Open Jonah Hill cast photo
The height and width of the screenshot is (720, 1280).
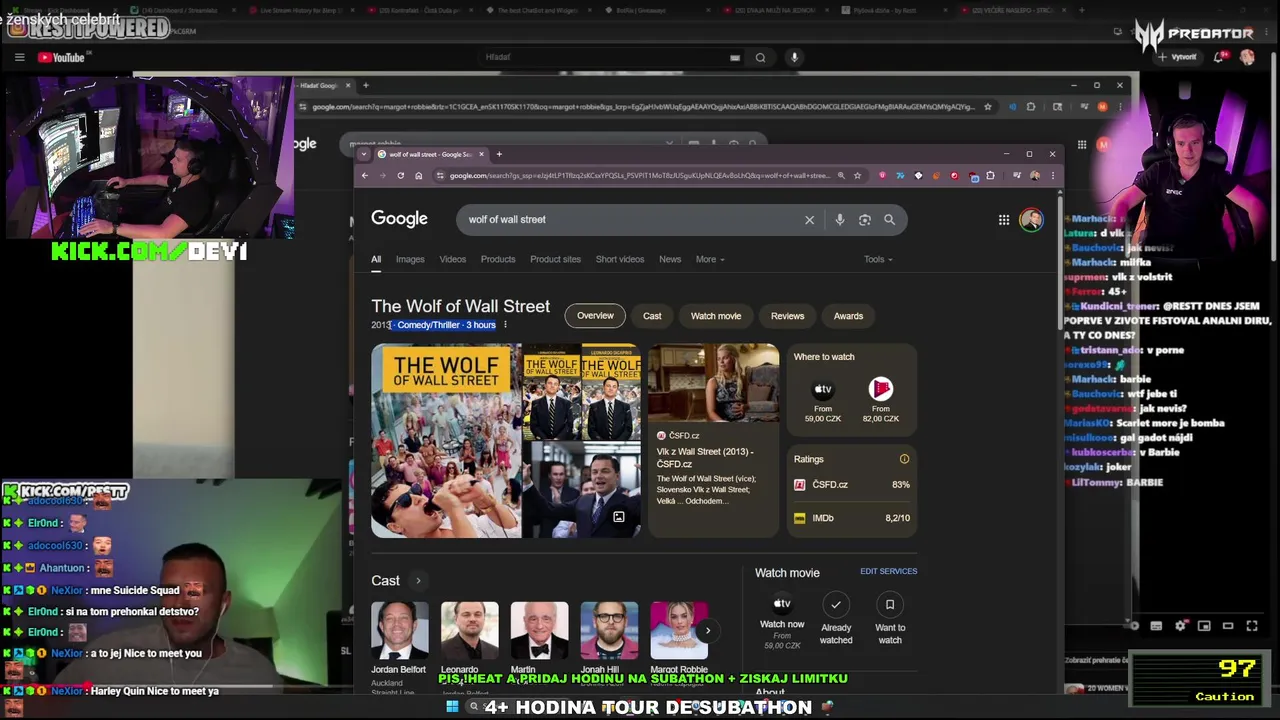tap(609, 631)
